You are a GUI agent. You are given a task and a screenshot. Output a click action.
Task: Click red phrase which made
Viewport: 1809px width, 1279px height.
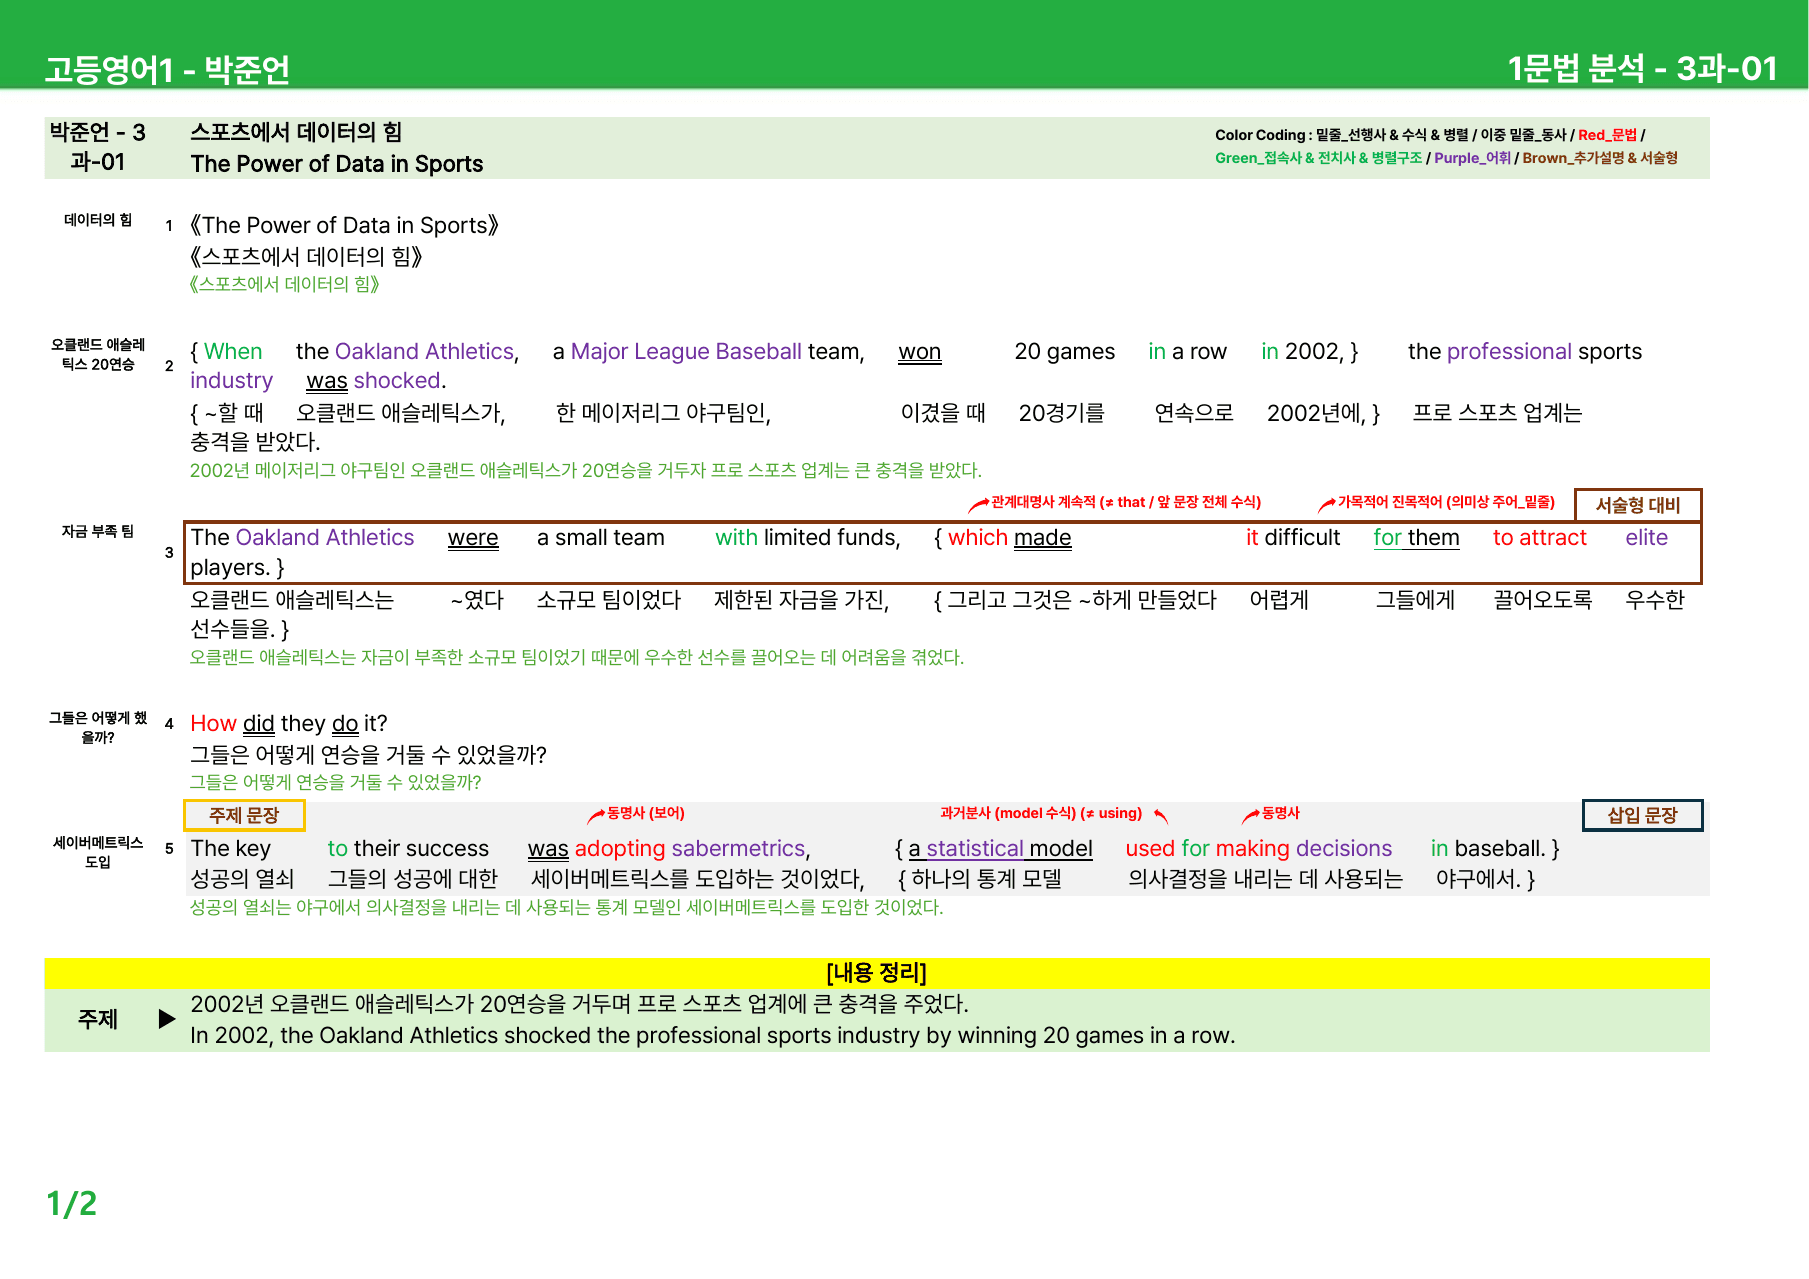pos(1009,538)
